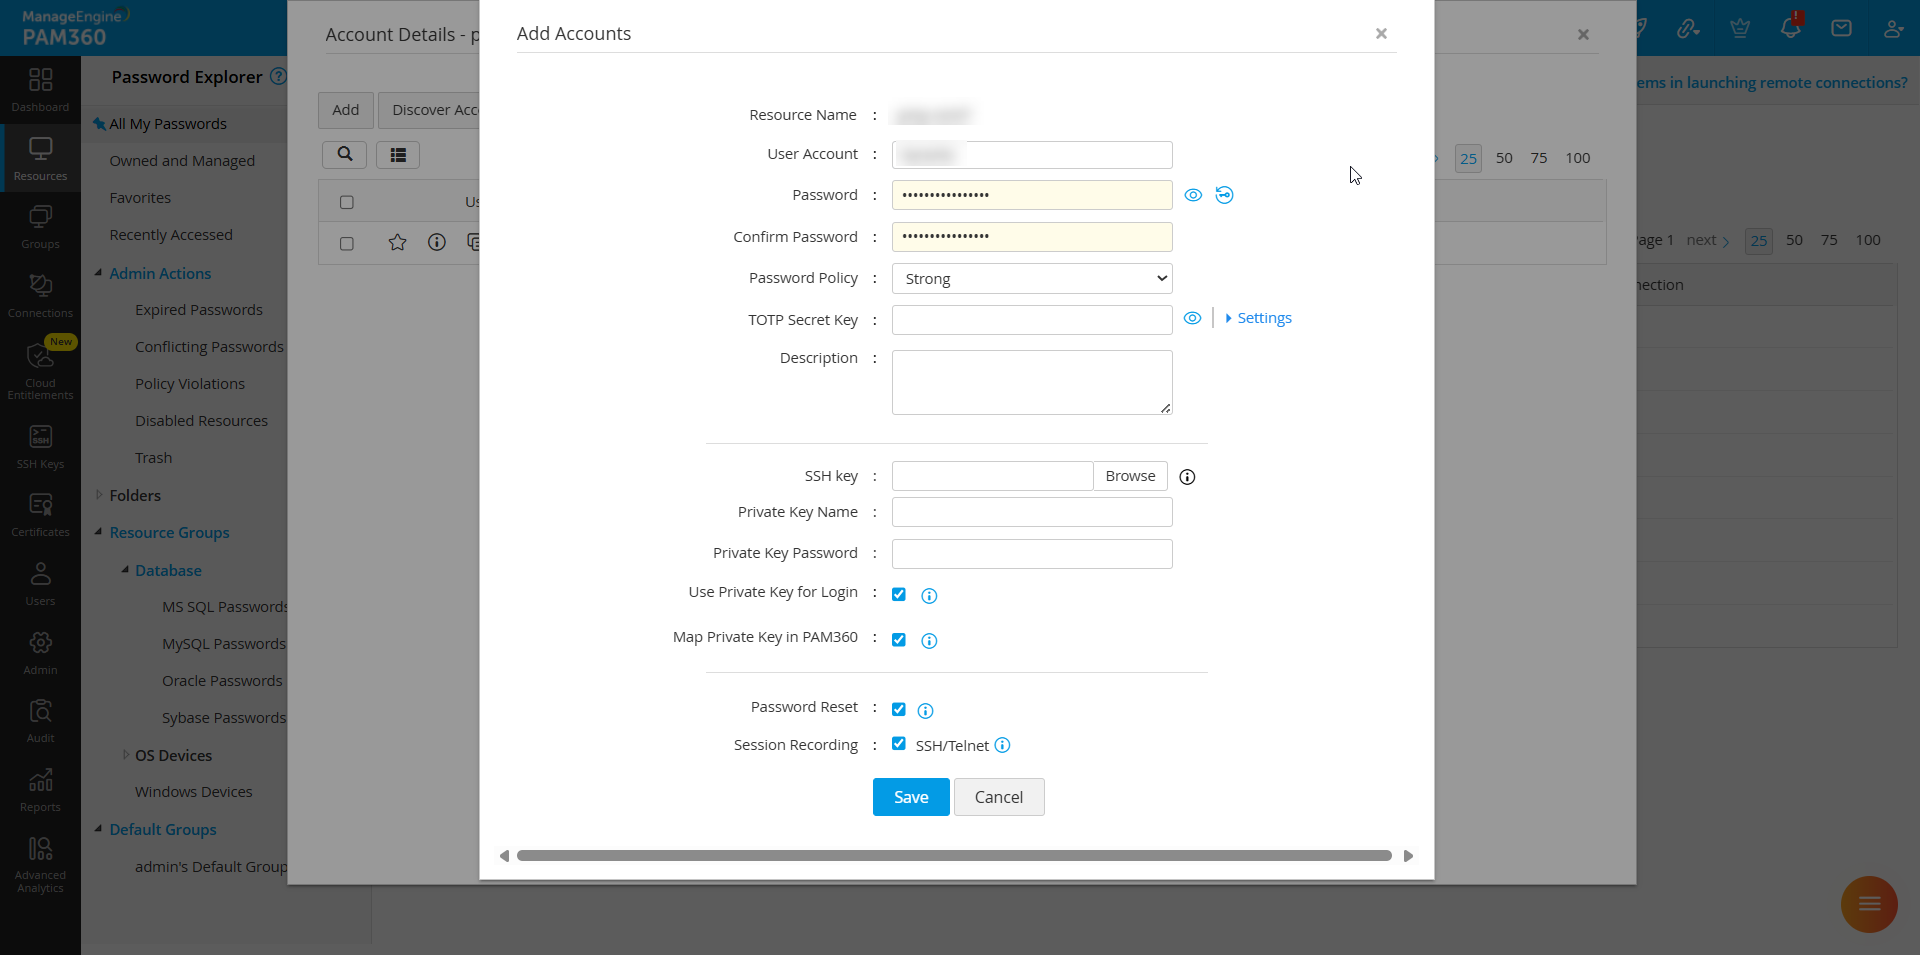The height and width of the screenshot is (955, 1920).
Task: Generate a random password with the regenerate icon
Action: coord(1224,195)
